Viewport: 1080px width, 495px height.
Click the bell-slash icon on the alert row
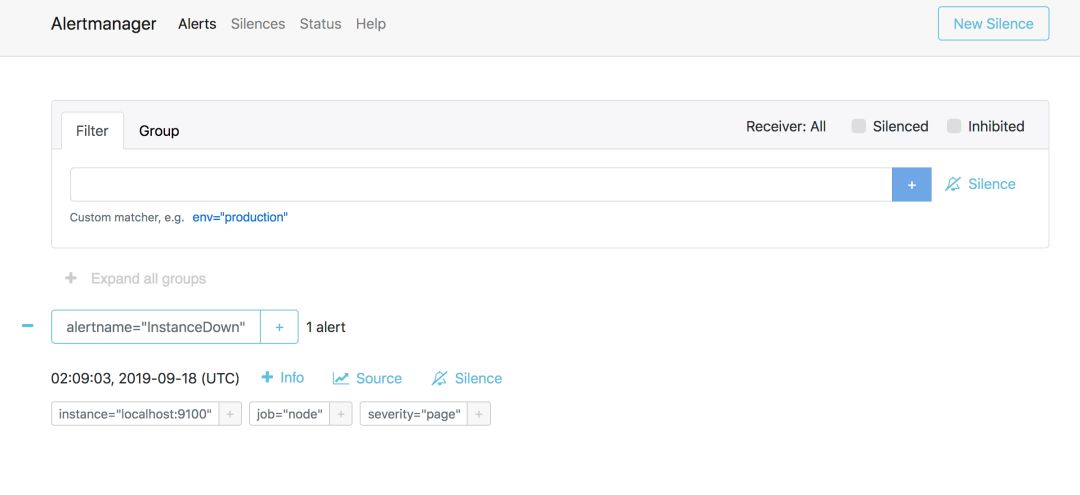tap(440, 378)
